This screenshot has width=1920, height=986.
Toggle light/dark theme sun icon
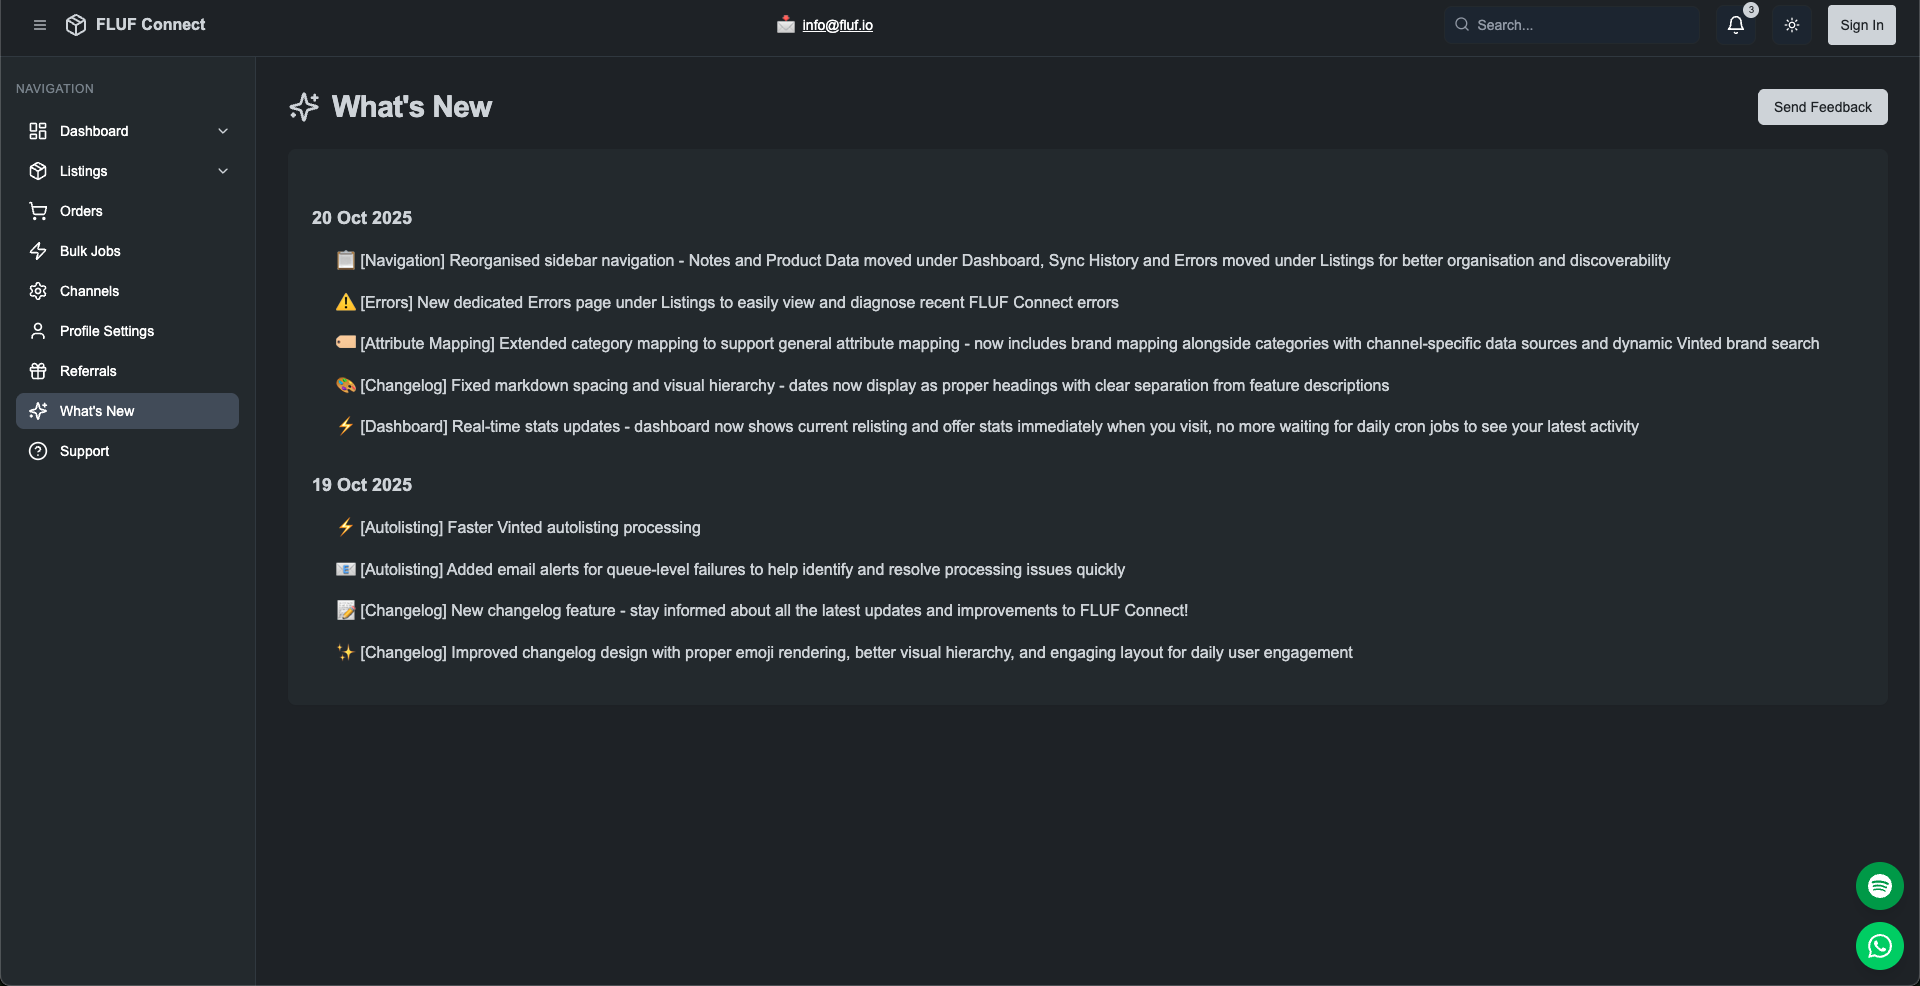coord(1792,25)
